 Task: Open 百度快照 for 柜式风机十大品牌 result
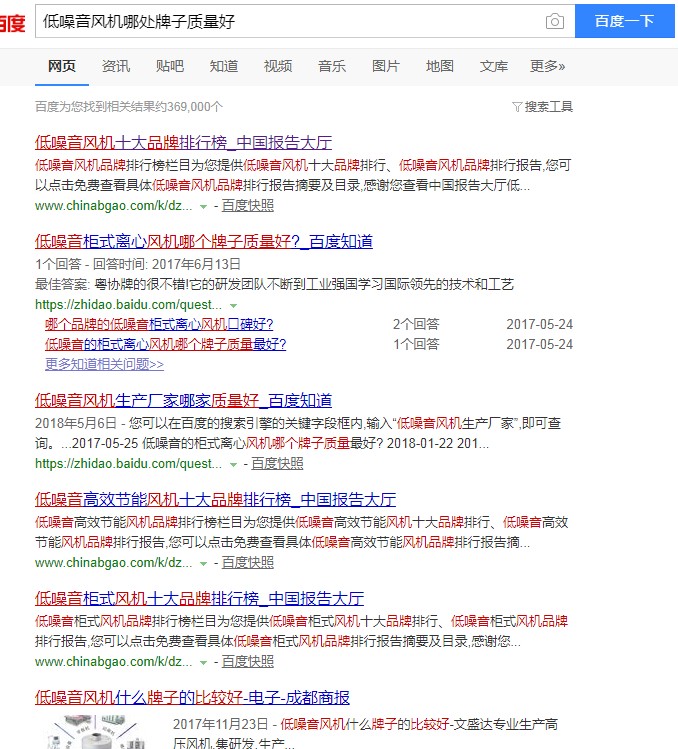click(x=248, y=662)
